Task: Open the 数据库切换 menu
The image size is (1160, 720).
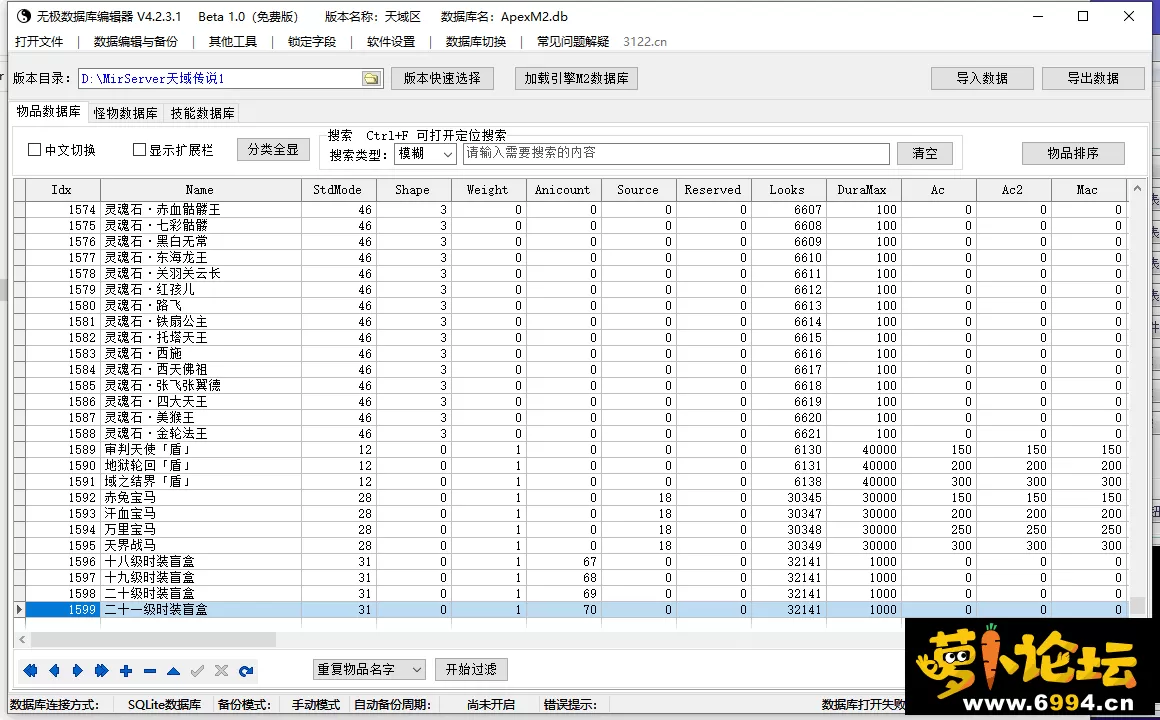Action: coord(476,41)
